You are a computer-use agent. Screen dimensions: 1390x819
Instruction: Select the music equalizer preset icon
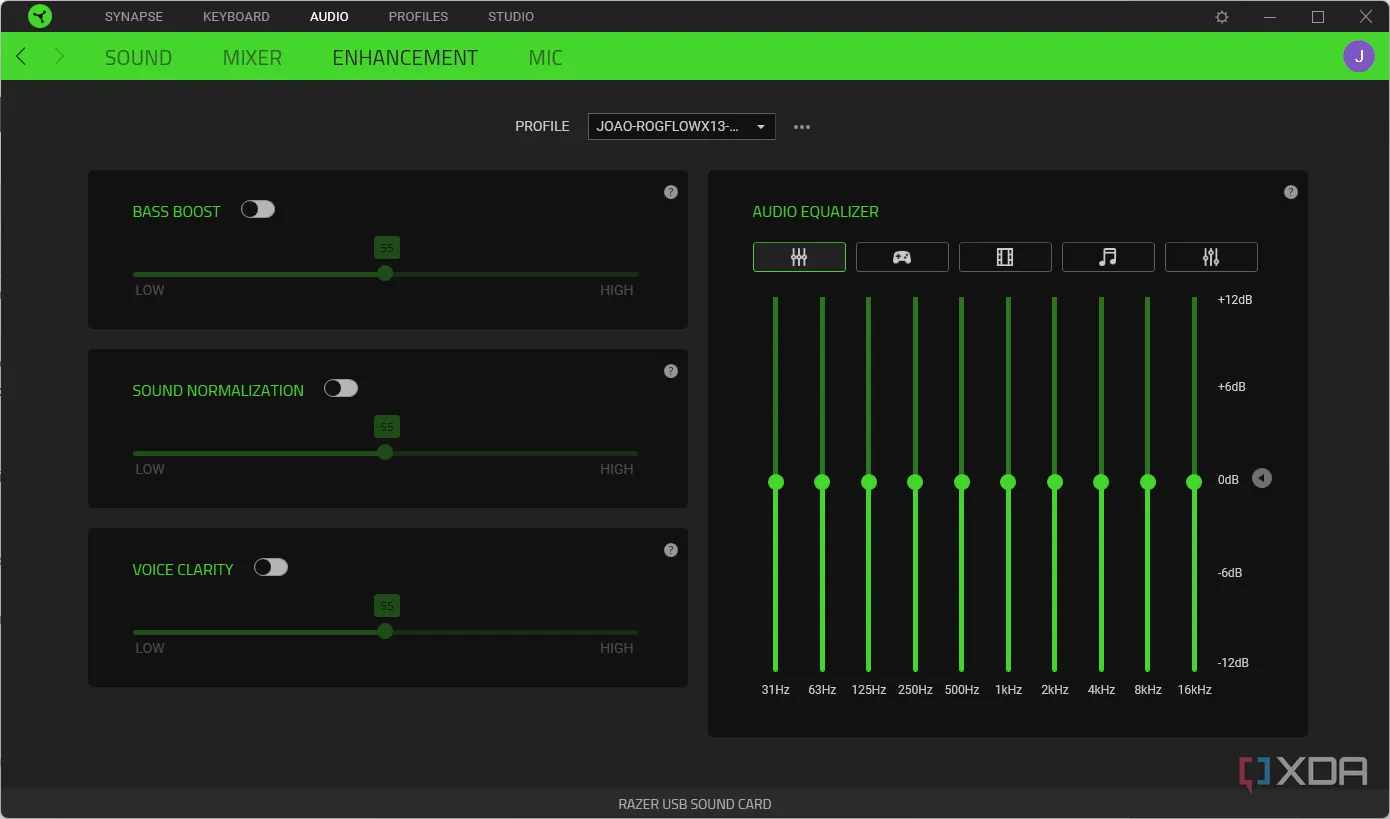coord(1107,257)
